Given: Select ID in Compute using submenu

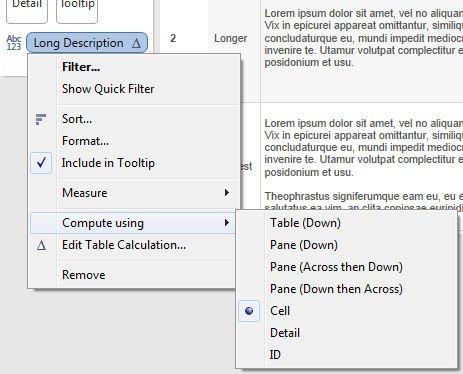Looking at the screenshot, I should tap(275, 355).
